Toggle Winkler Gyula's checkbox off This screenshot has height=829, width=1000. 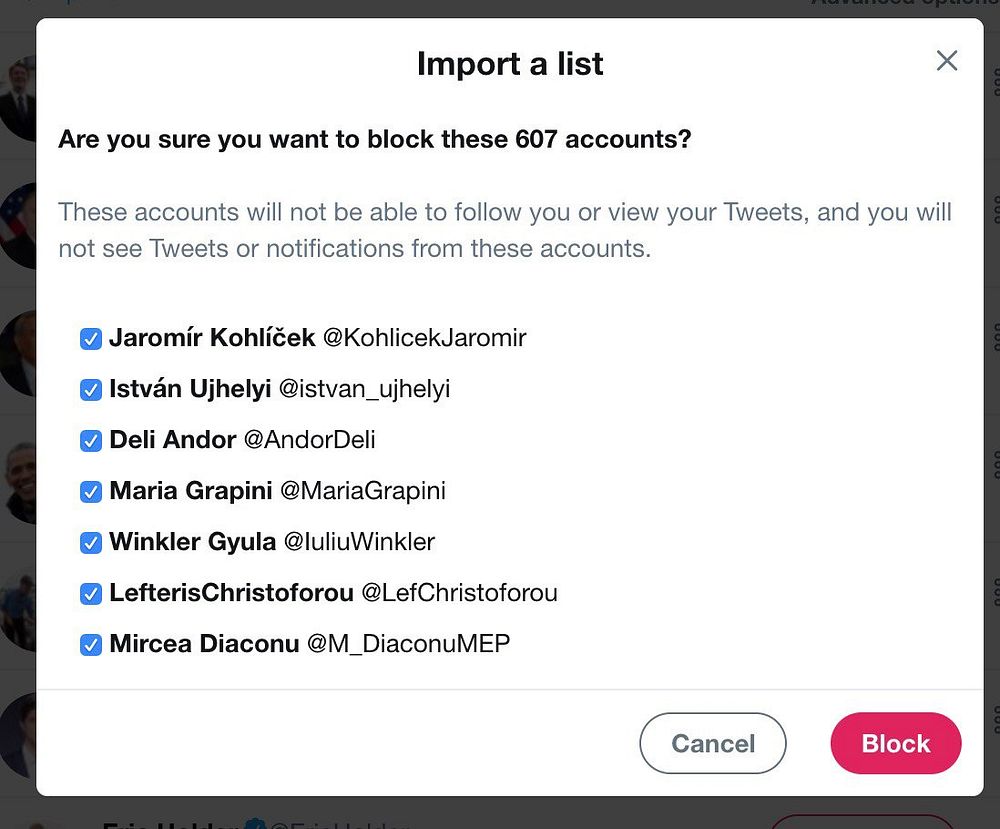coord(91,543)
